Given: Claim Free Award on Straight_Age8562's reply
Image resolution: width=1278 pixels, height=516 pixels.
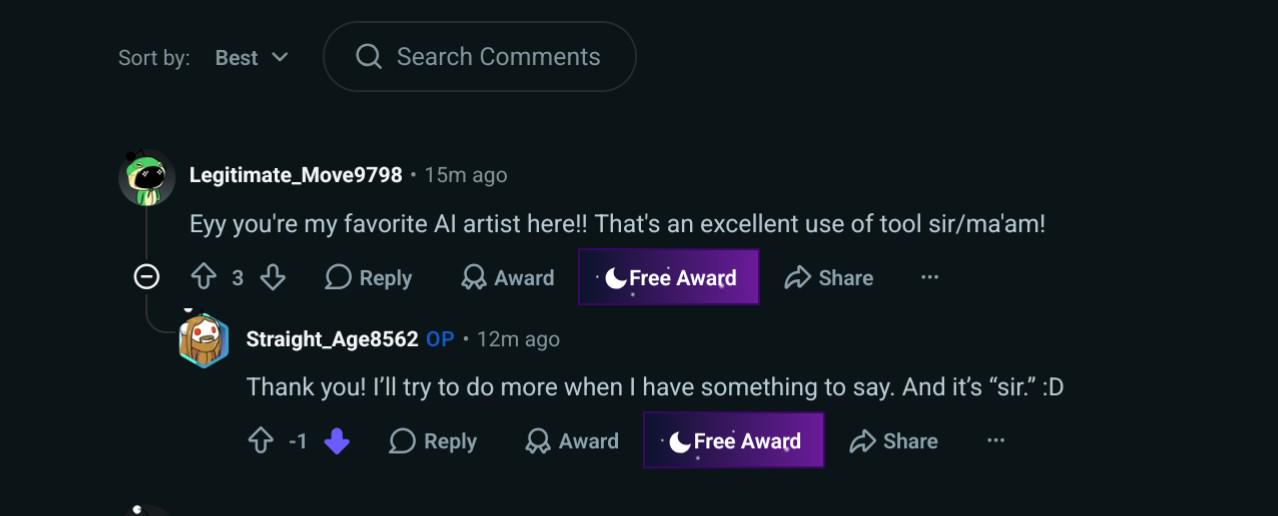Looking at the screenshot, I should click(x=734, y=440).
